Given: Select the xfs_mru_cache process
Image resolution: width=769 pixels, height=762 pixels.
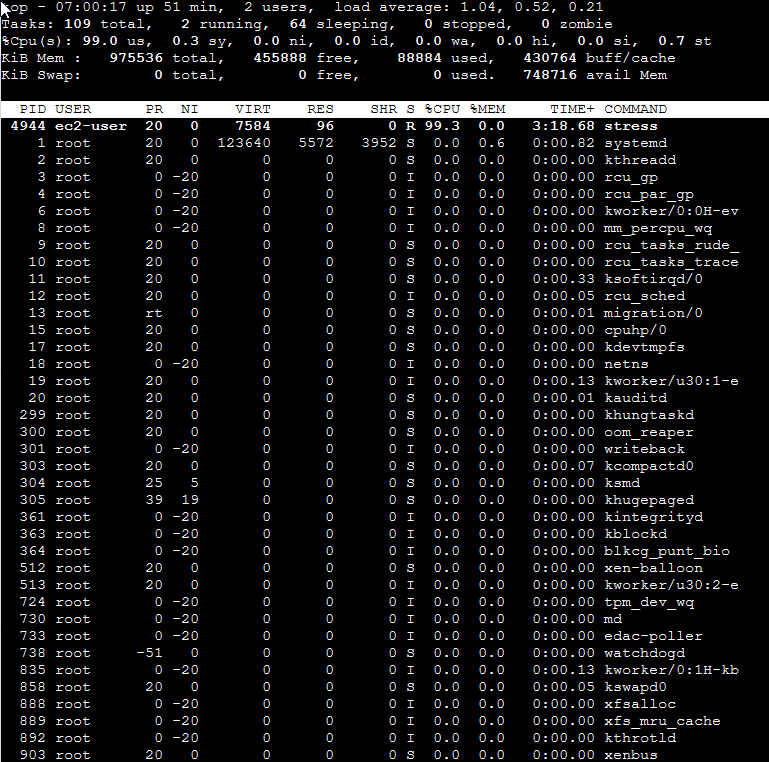Looking at the screenshot, I should point(662,721).
